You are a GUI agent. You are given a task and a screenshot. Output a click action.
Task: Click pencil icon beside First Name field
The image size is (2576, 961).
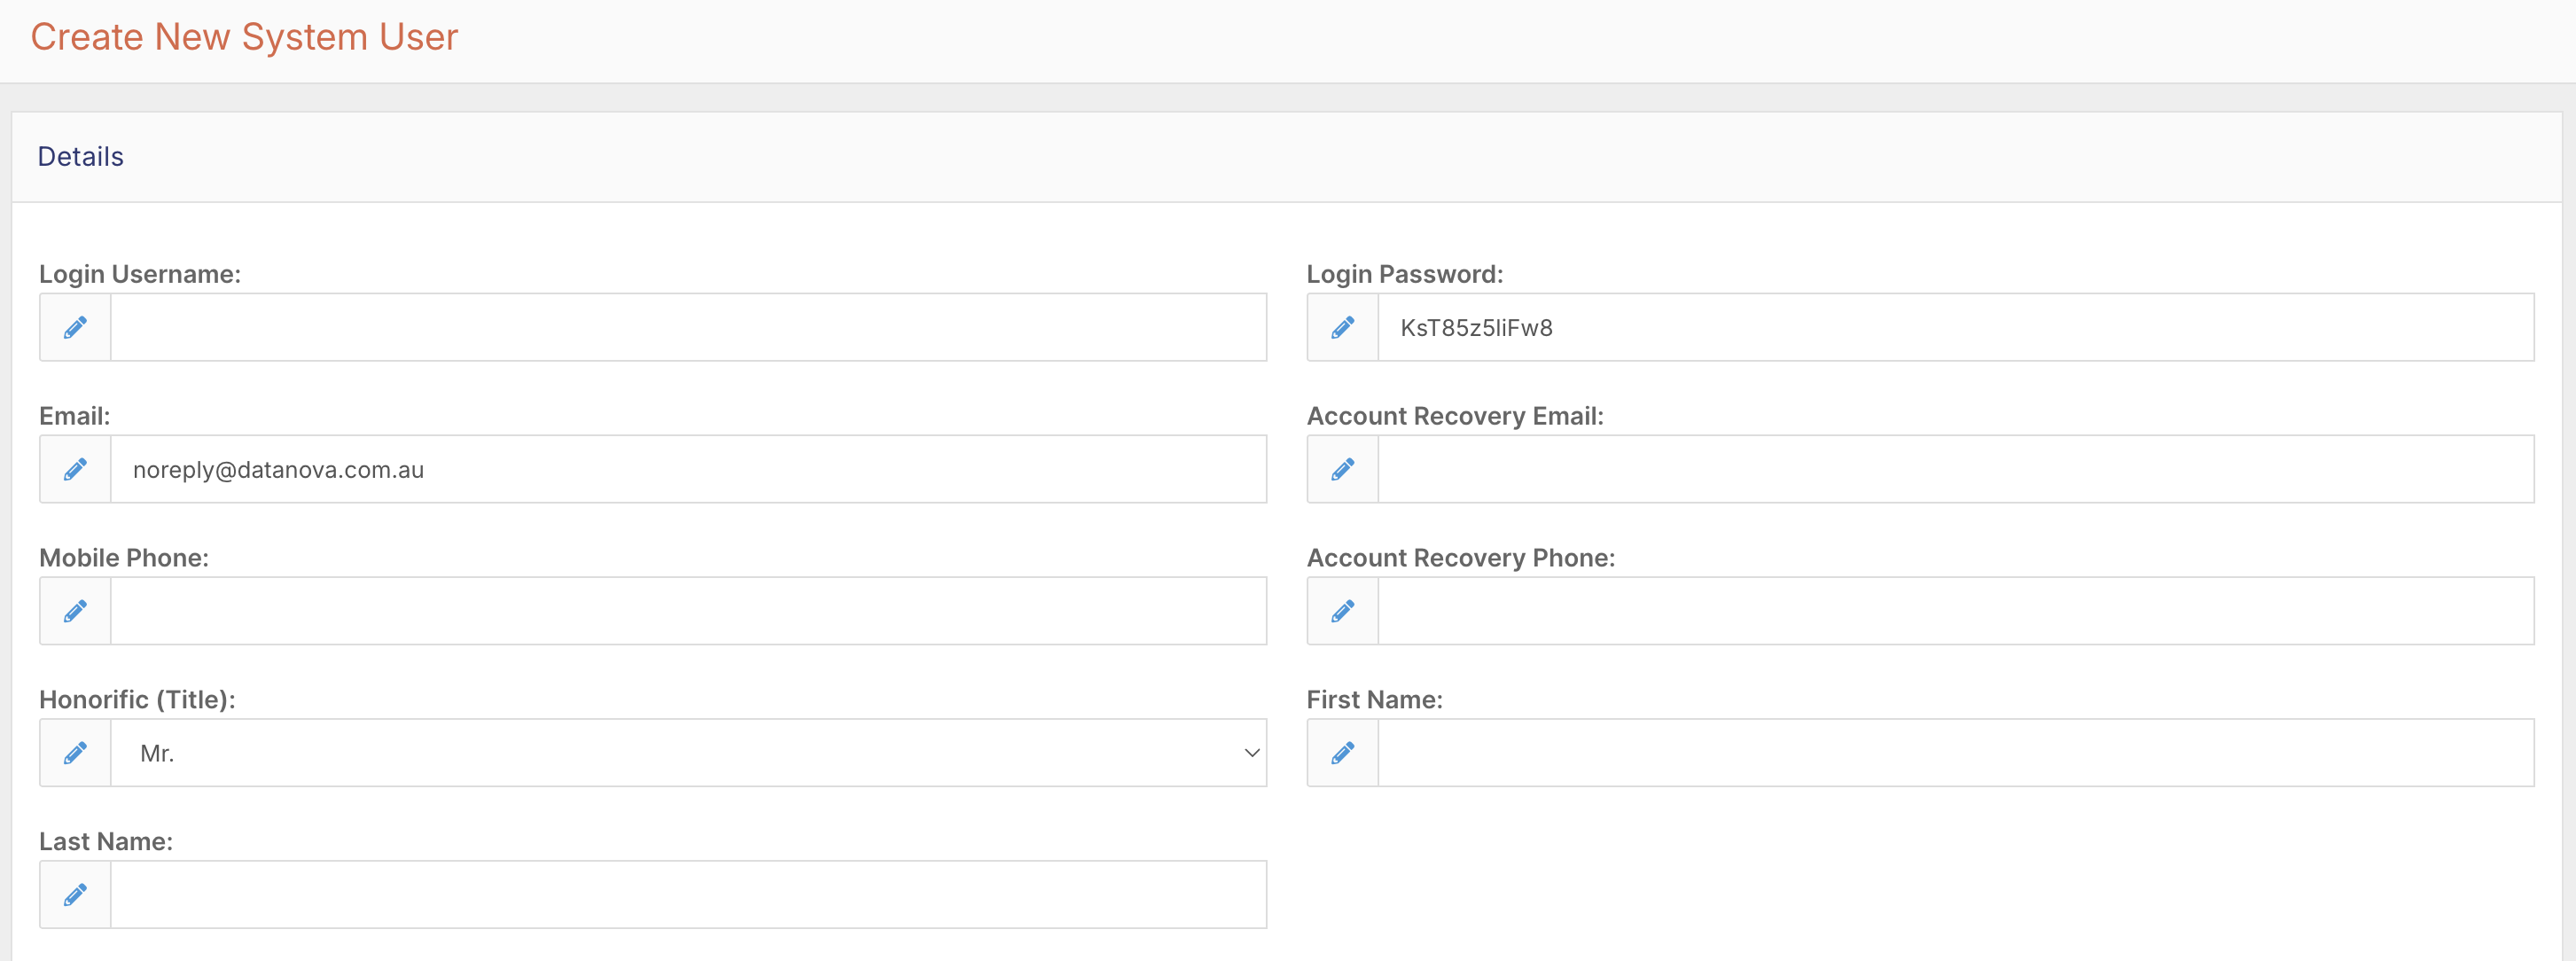1343,753
